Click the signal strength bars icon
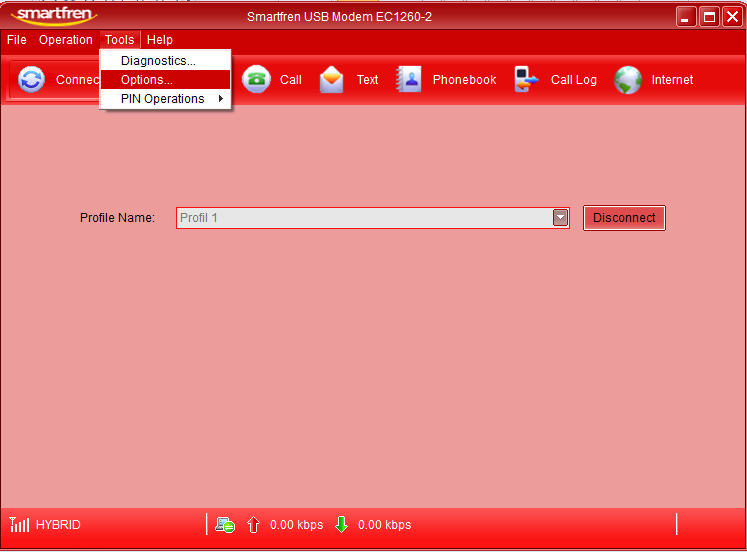The width and height of the screenshot is (747, 552). pyautogui.click(x=19, y=524)
